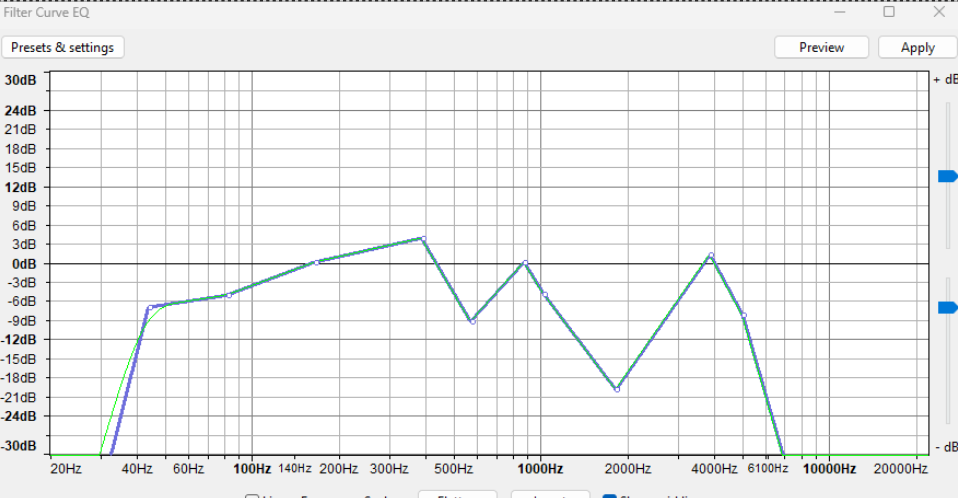Screen dimensions: 958x498
Task: Maximize the Filter Curve EQ window
Action: pos(889,12)
